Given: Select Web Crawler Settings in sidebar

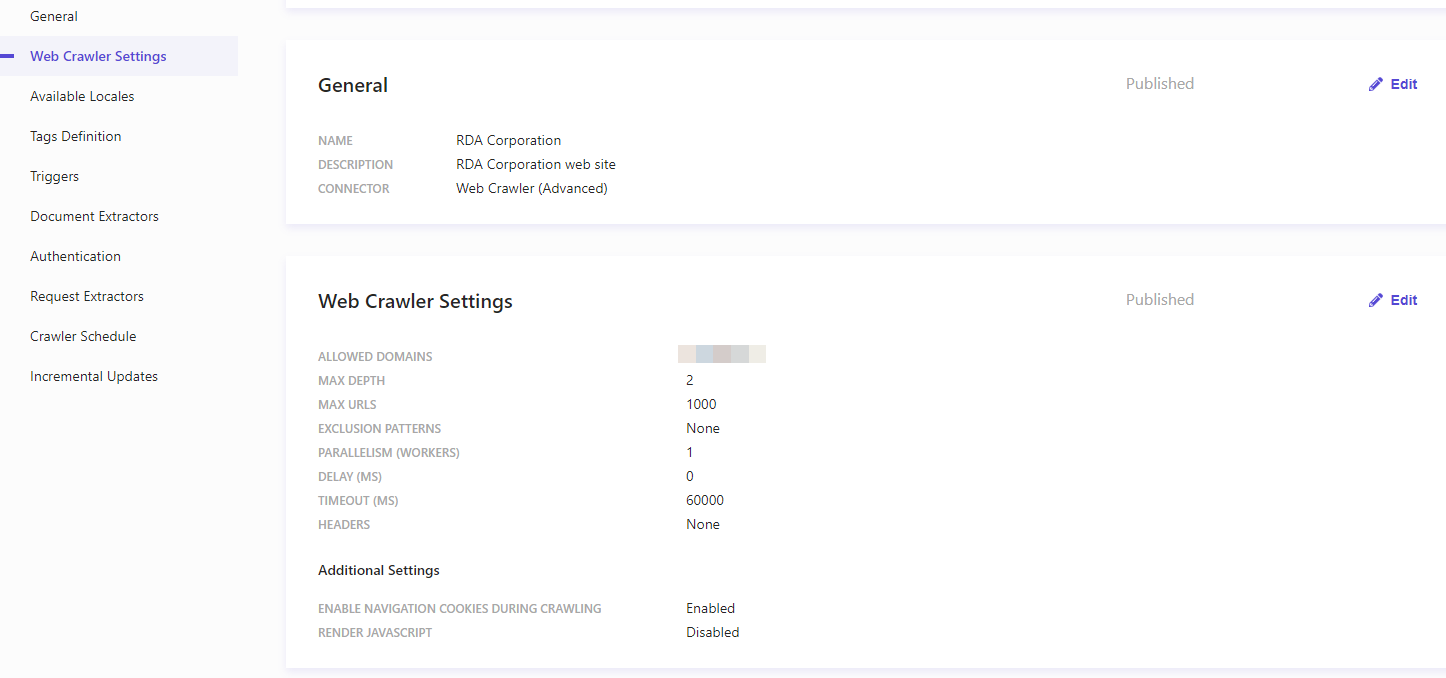Looking at the screenshot, I should coord(119,56).
